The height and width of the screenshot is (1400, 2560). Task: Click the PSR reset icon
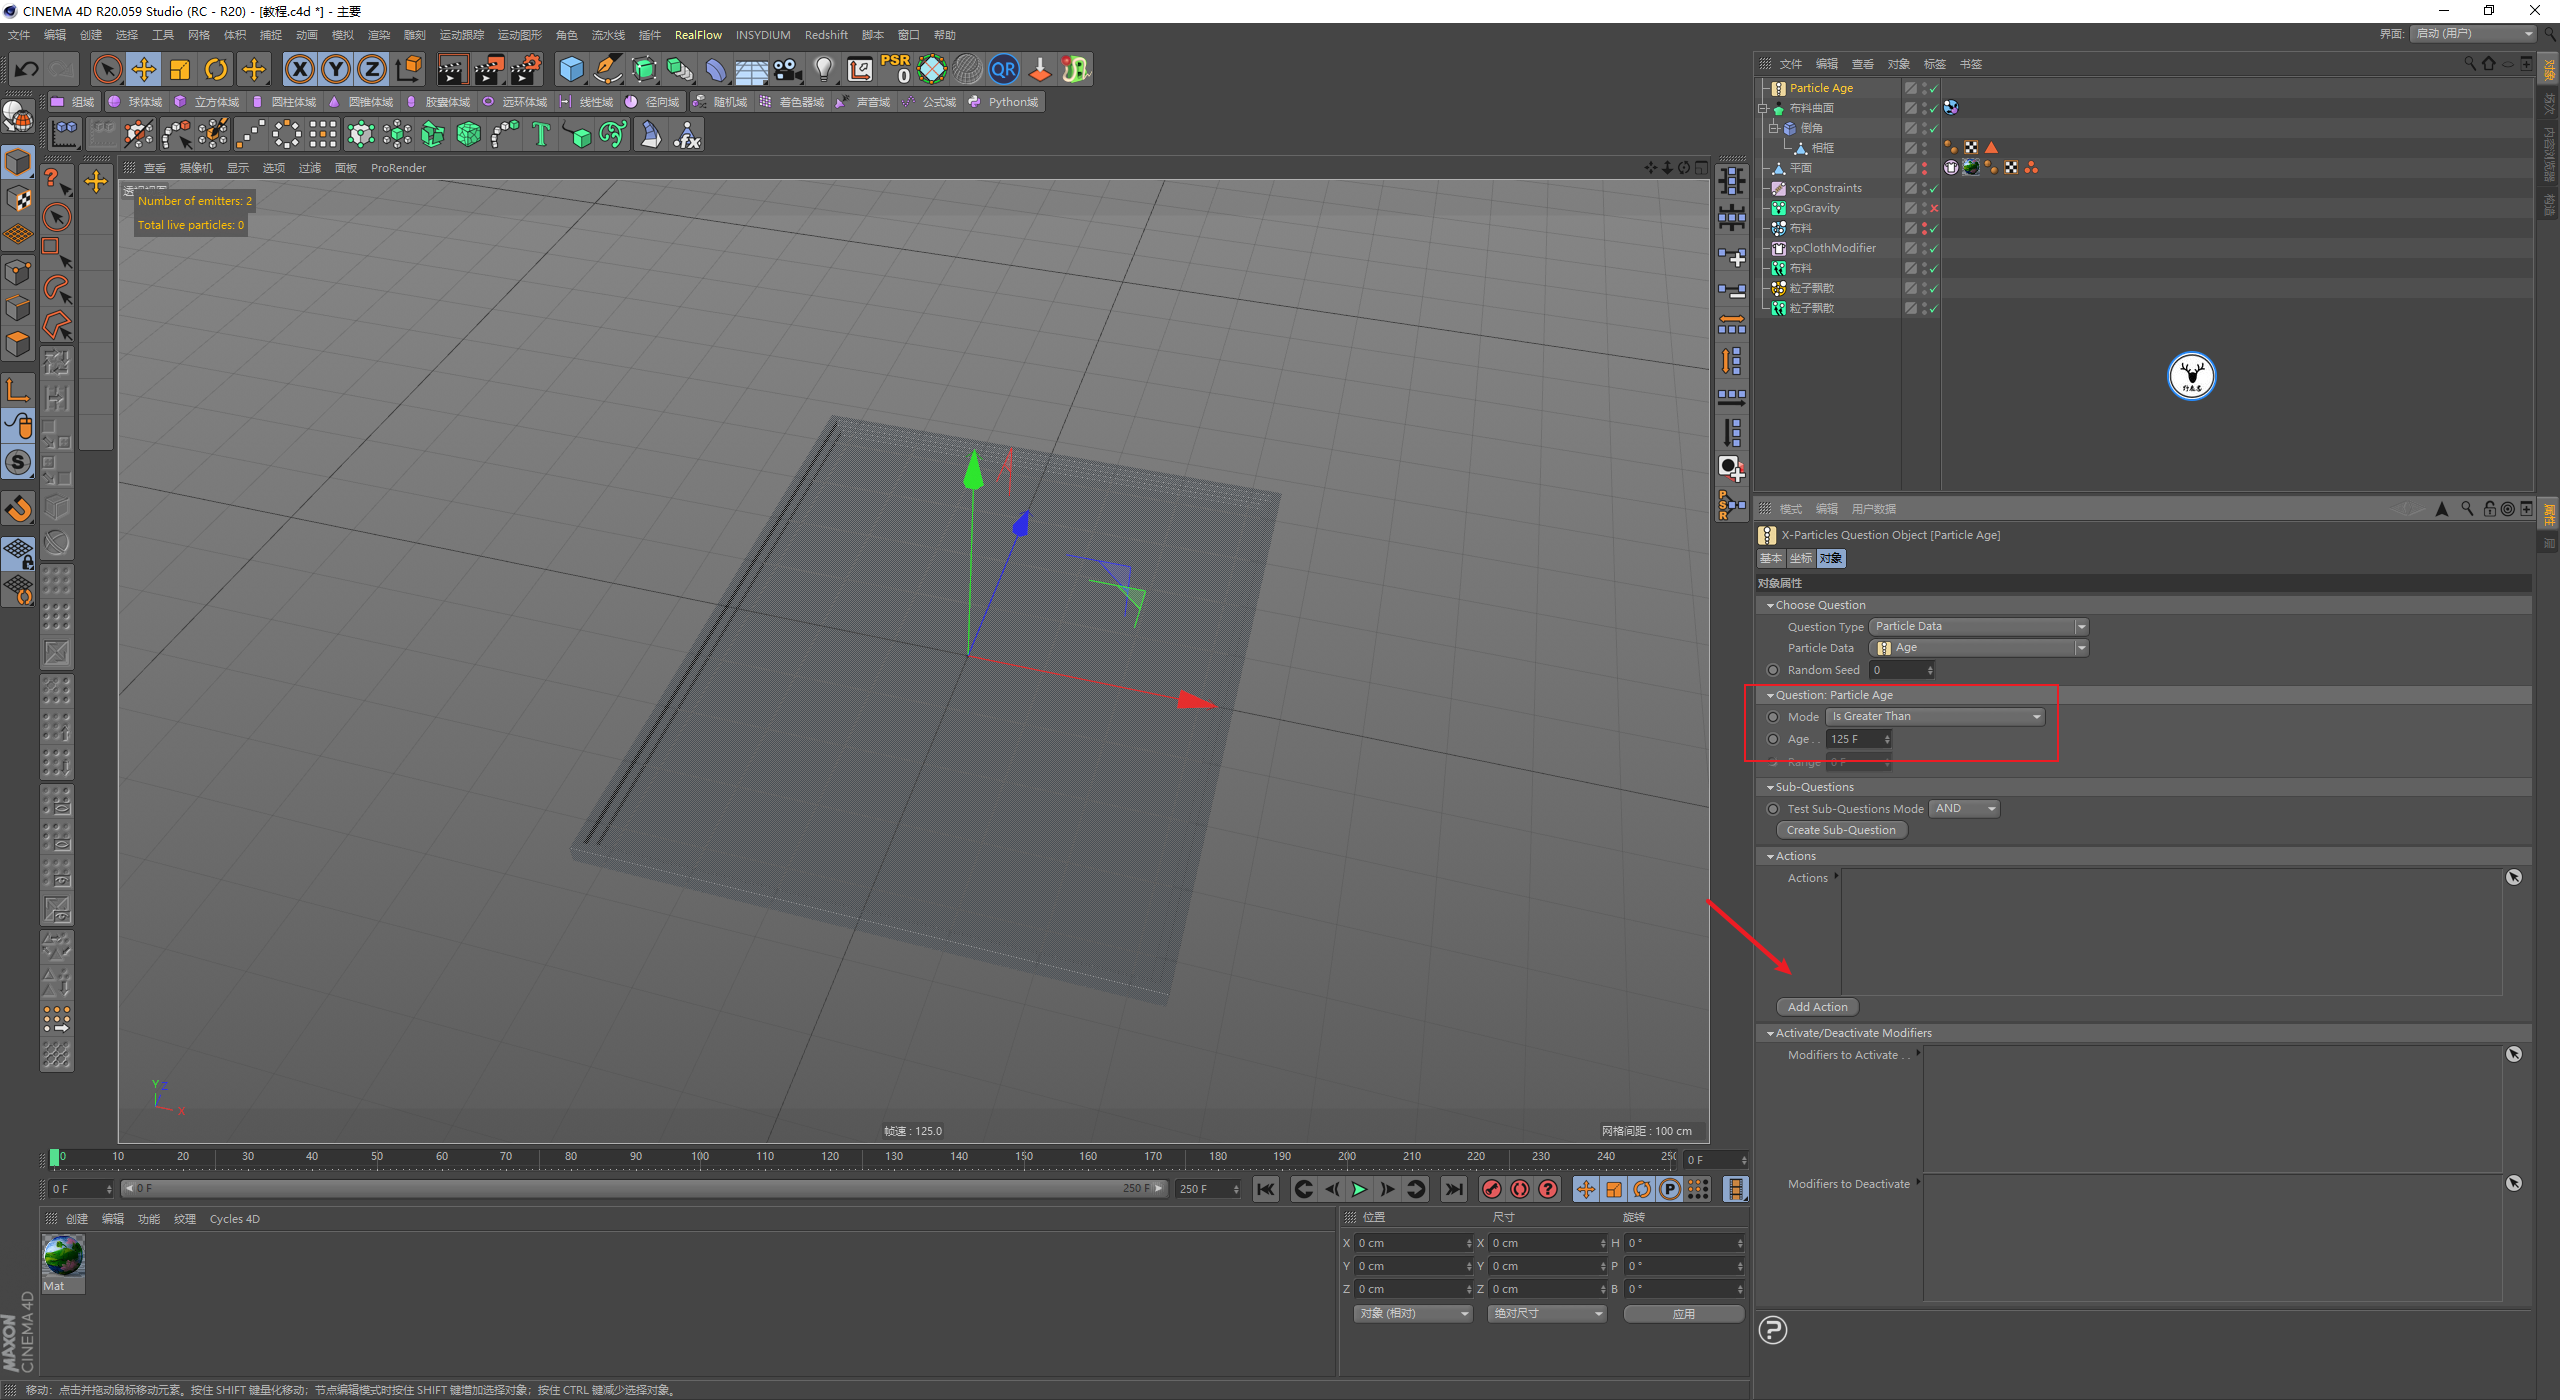(x=895, y=69)
